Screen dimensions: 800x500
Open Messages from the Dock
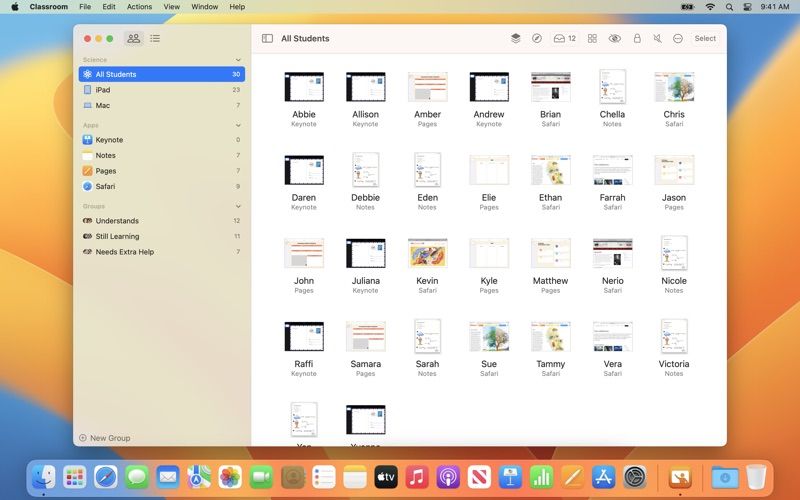[137, 478]
